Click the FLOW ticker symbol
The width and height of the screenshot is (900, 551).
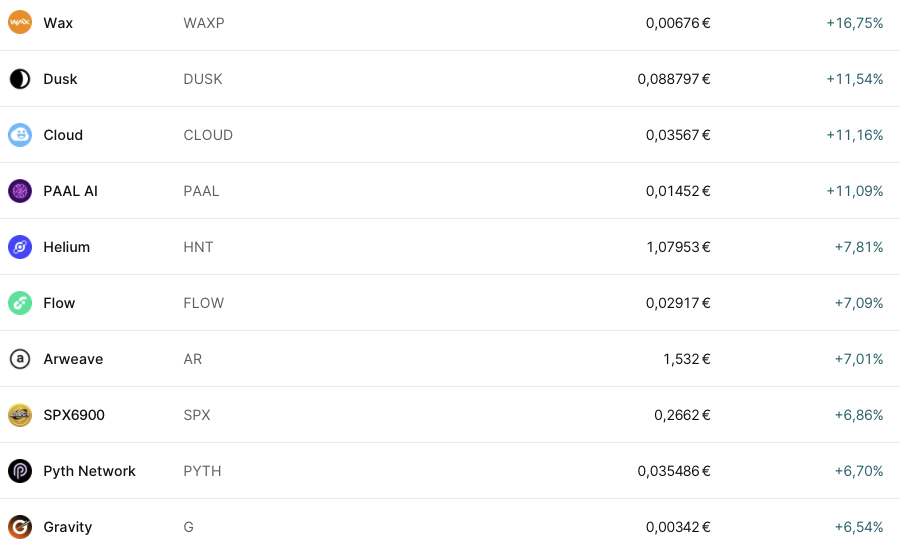click(x=204, y=303)
